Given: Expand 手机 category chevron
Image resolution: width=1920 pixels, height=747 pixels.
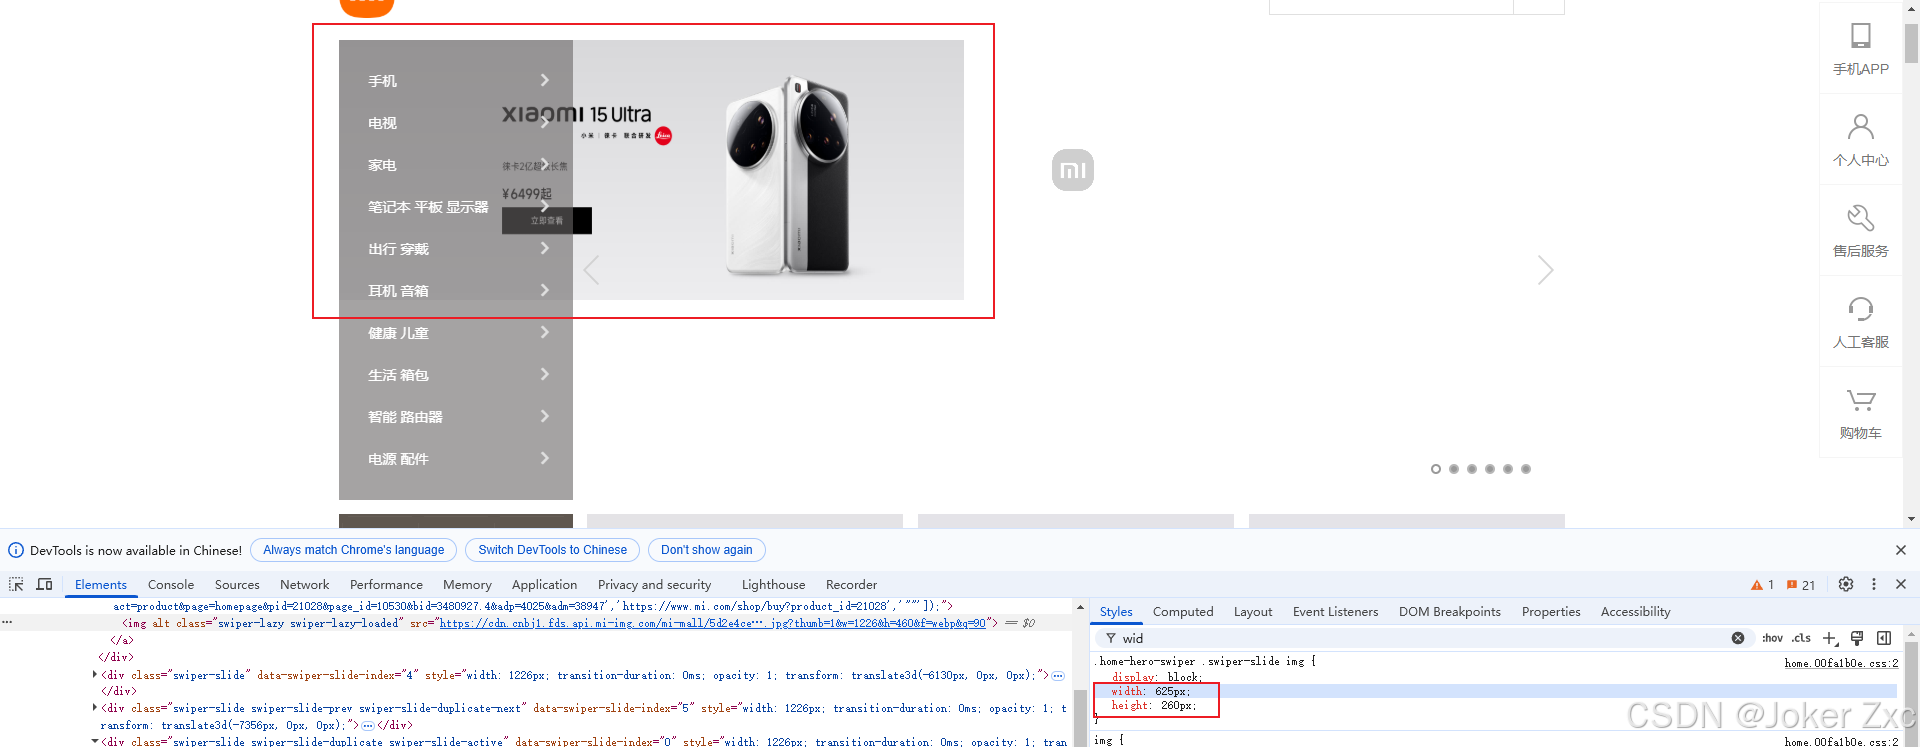Looking at the screenshot, I should (545, 80).
